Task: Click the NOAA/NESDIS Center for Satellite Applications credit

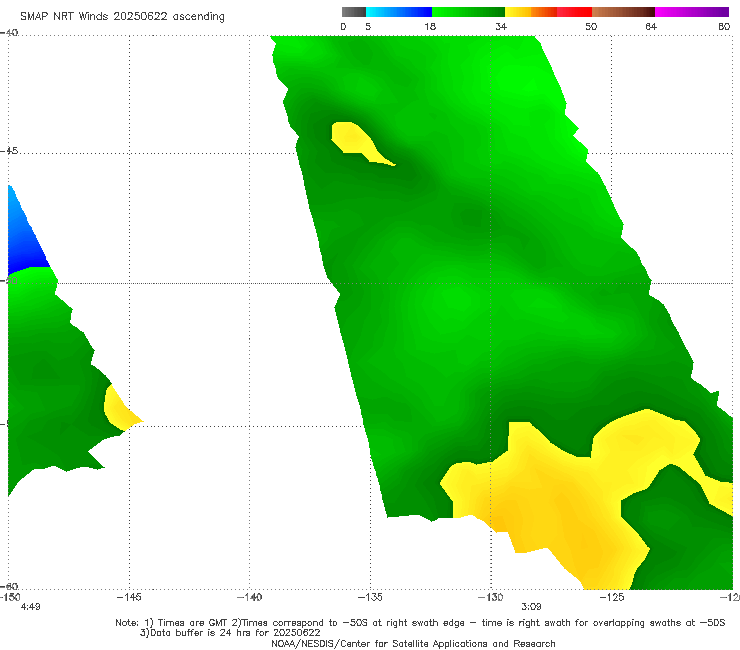Action: click(413, 643)
